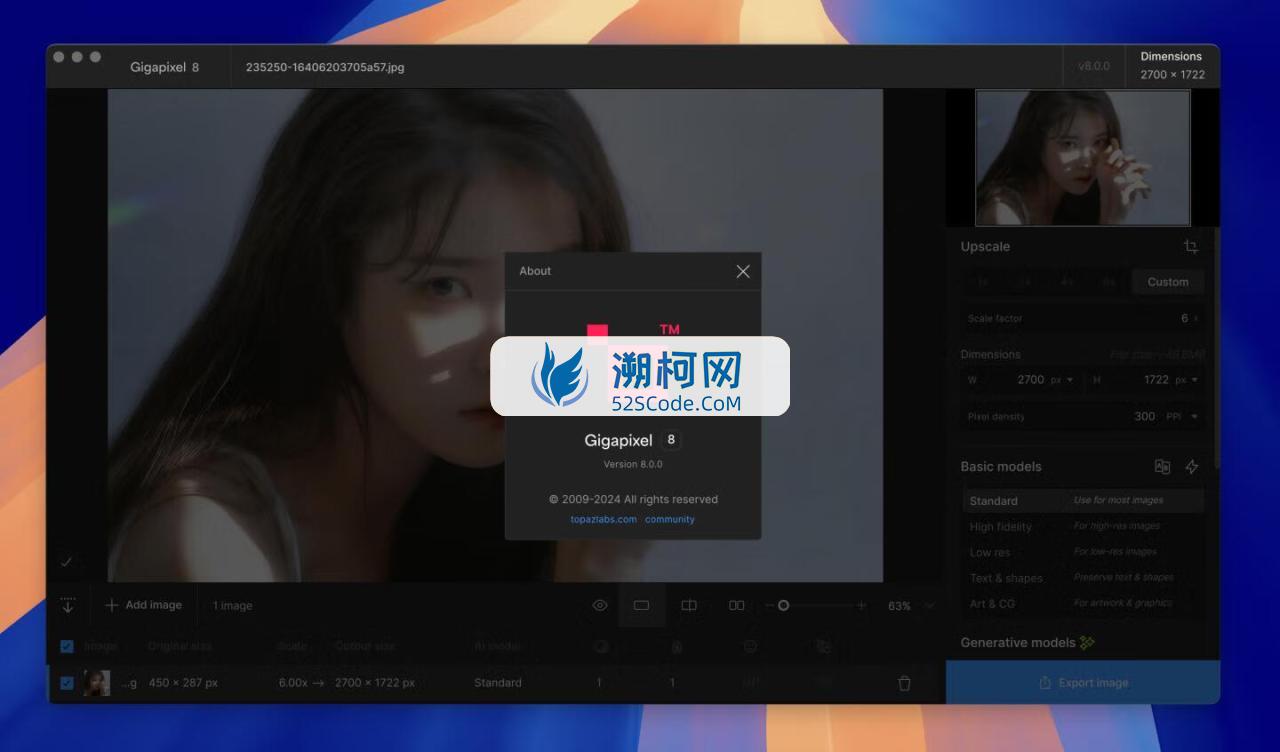Click the Scale factor value field
Screen dimensions: 1280x752
coord(1082,318)
